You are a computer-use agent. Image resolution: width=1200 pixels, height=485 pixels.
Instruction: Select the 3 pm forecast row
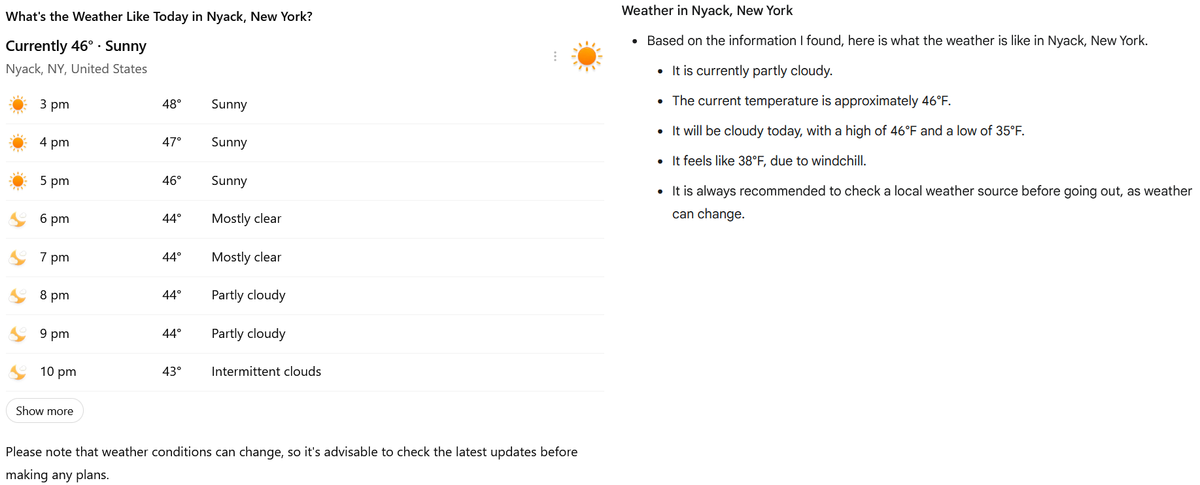[x=300, y=105]
